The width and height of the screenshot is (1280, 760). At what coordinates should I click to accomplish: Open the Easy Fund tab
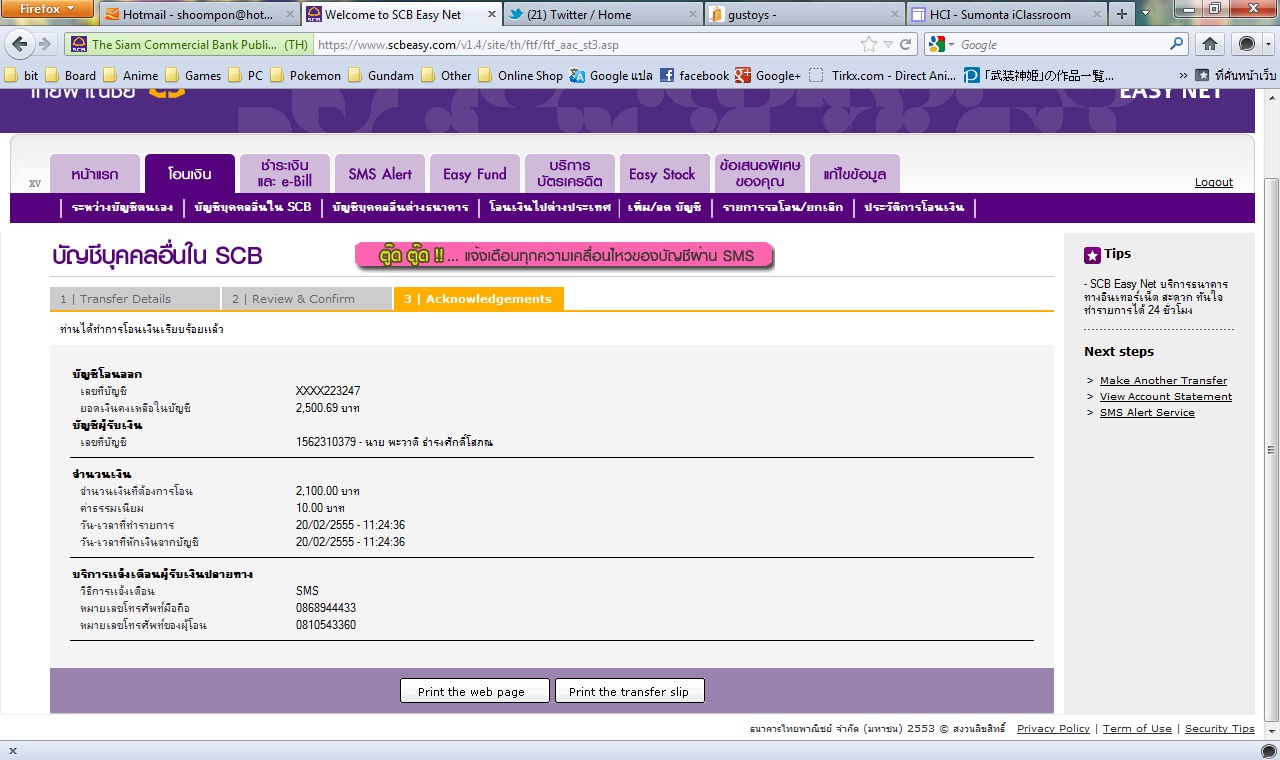[x=475, y=174]
